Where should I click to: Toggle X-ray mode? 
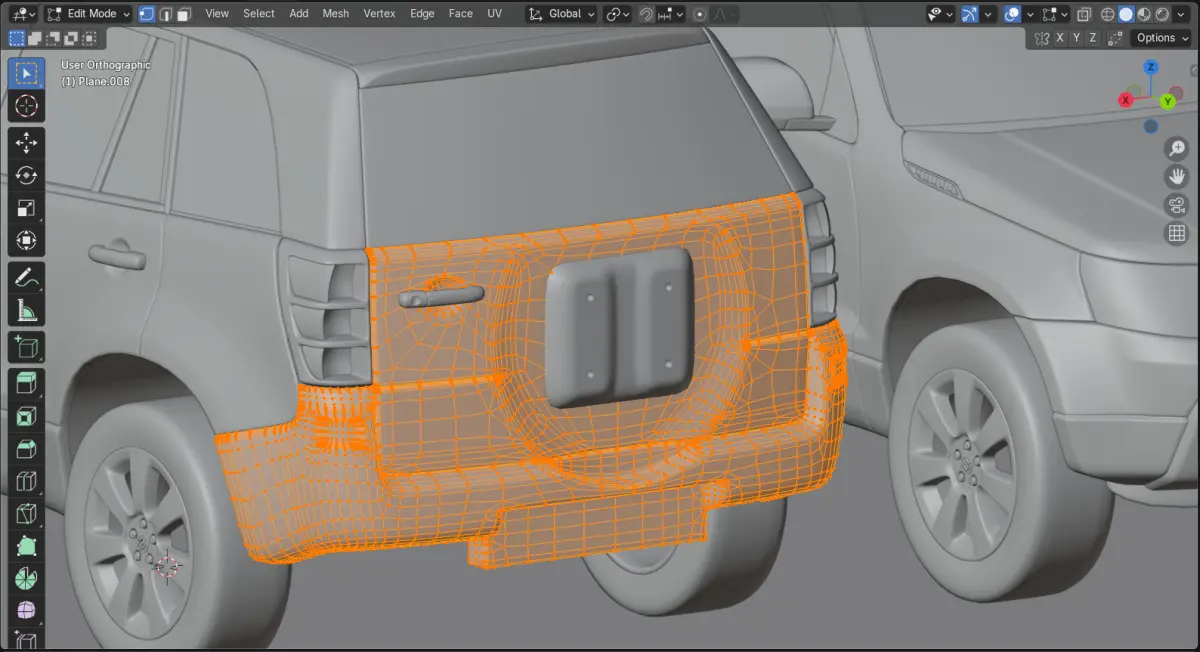(x=1086, y=14)
